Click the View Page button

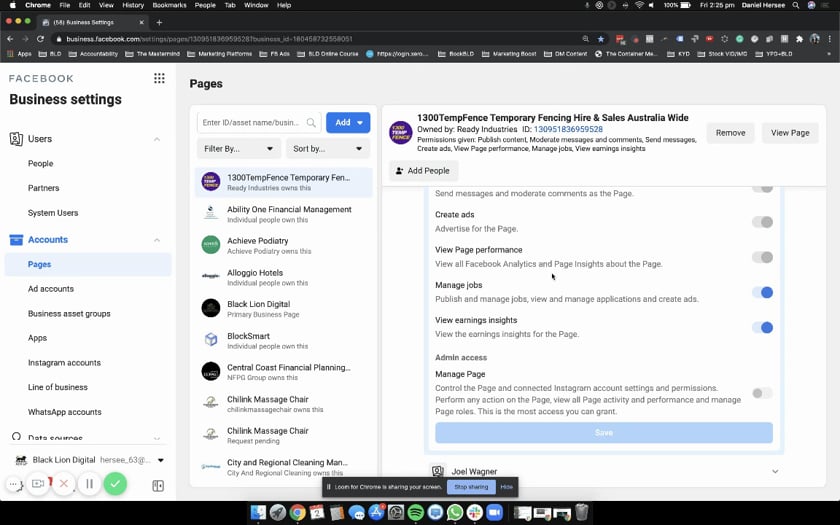coord(790,133)
